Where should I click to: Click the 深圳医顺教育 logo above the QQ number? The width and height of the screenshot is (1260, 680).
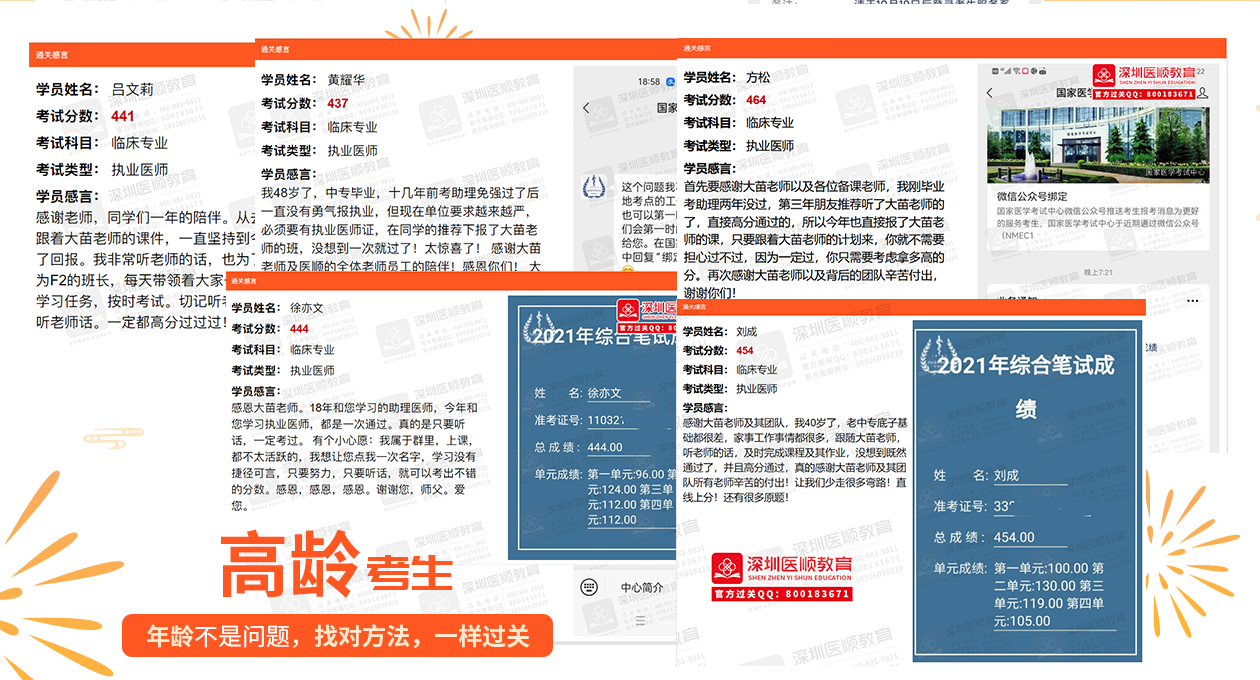coord(781,567)
